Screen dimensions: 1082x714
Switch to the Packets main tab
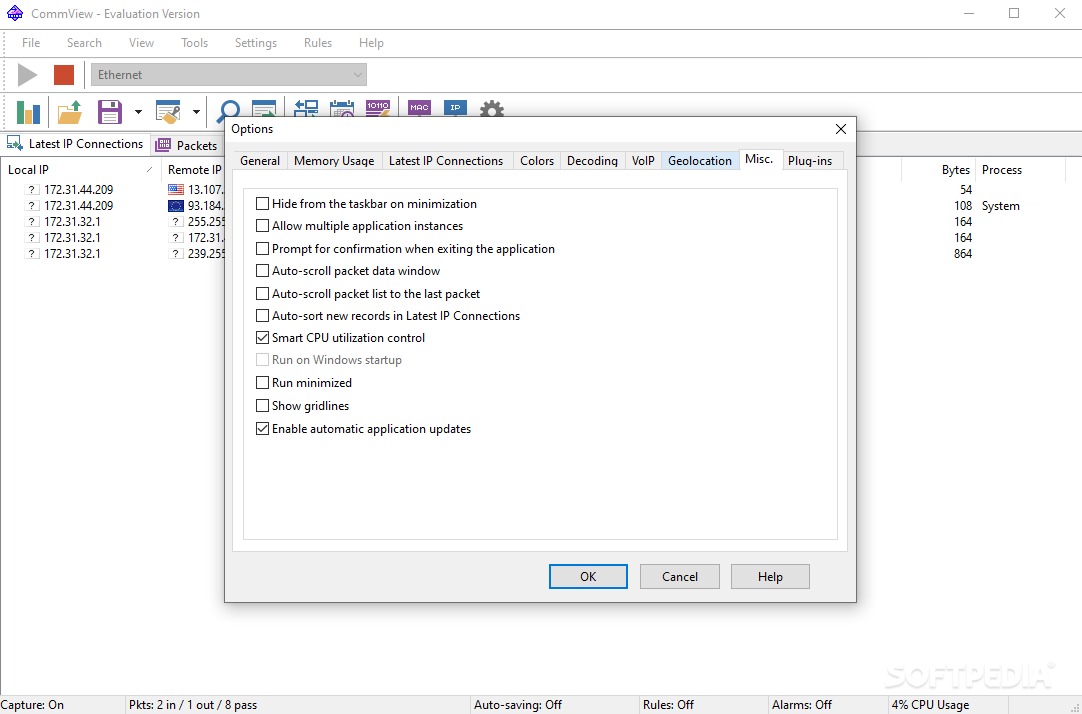coord(186,145)
